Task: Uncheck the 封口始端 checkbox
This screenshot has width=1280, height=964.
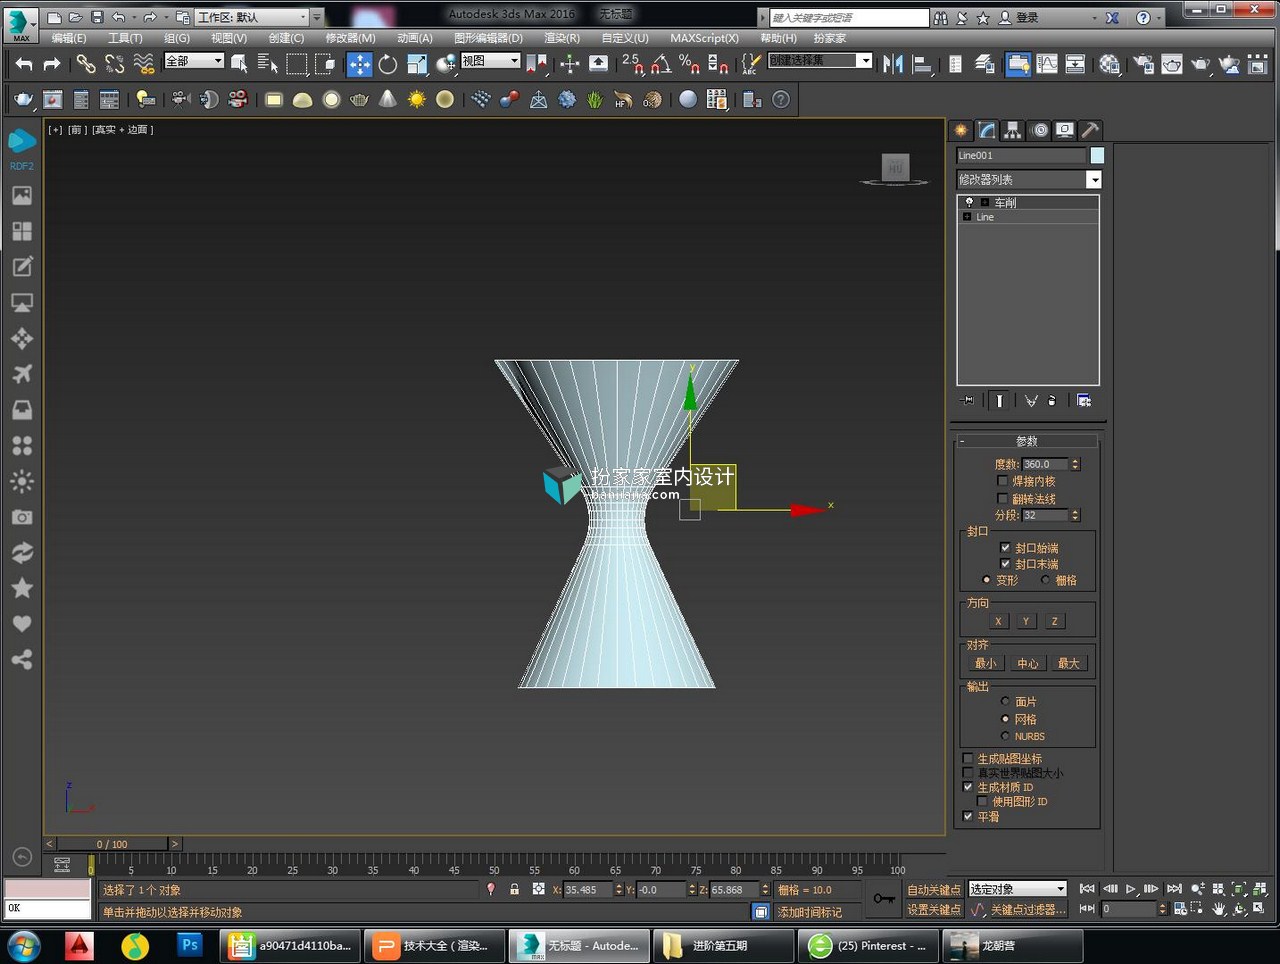Action: (x=1005, y=547)
